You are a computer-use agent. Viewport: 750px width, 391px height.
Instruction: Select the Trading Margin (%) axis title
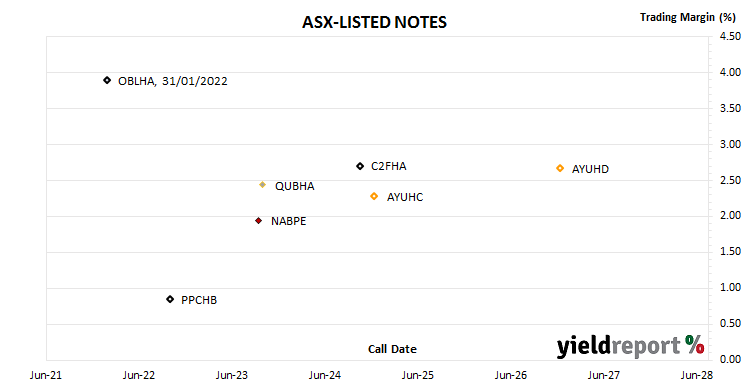[x=688, y=17]
